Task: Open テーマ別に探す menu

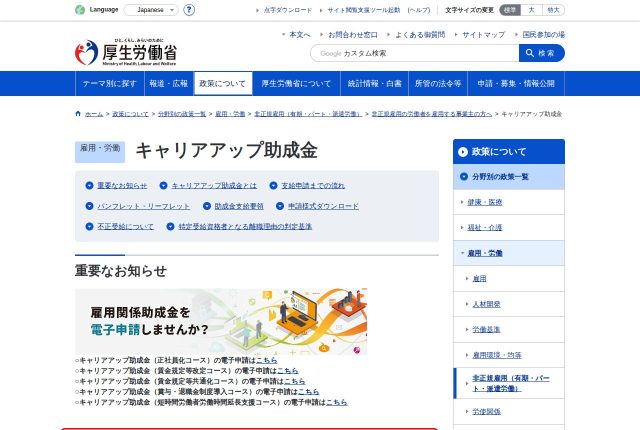Action: point(110,84)
